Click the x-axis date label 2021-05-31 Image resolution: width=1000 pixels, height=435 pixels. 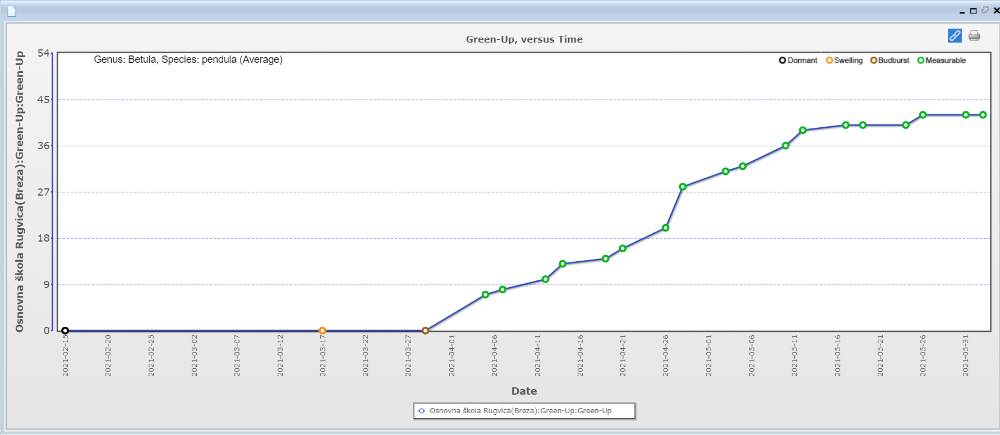pyautogui.click(x=966, y=355)
